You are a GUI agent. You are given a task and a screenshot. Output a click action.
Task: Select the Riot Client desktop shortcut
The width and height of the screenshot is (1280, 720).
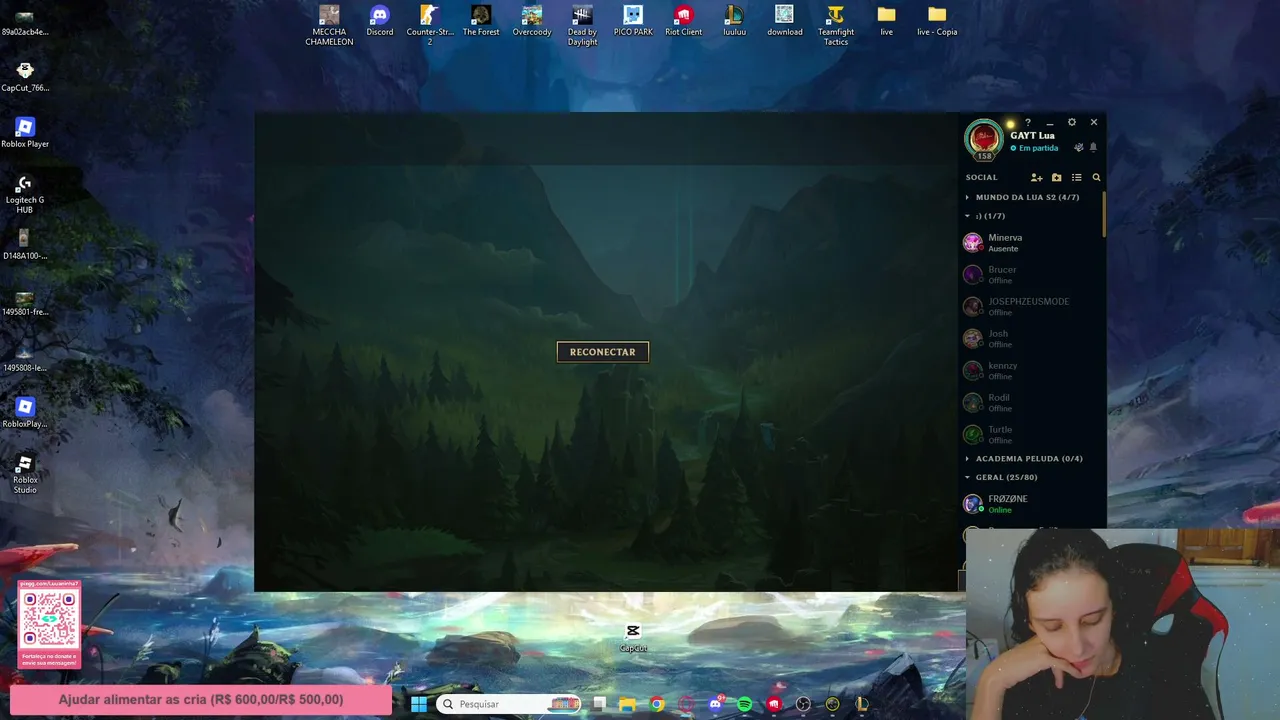click(x=684, y=21)
